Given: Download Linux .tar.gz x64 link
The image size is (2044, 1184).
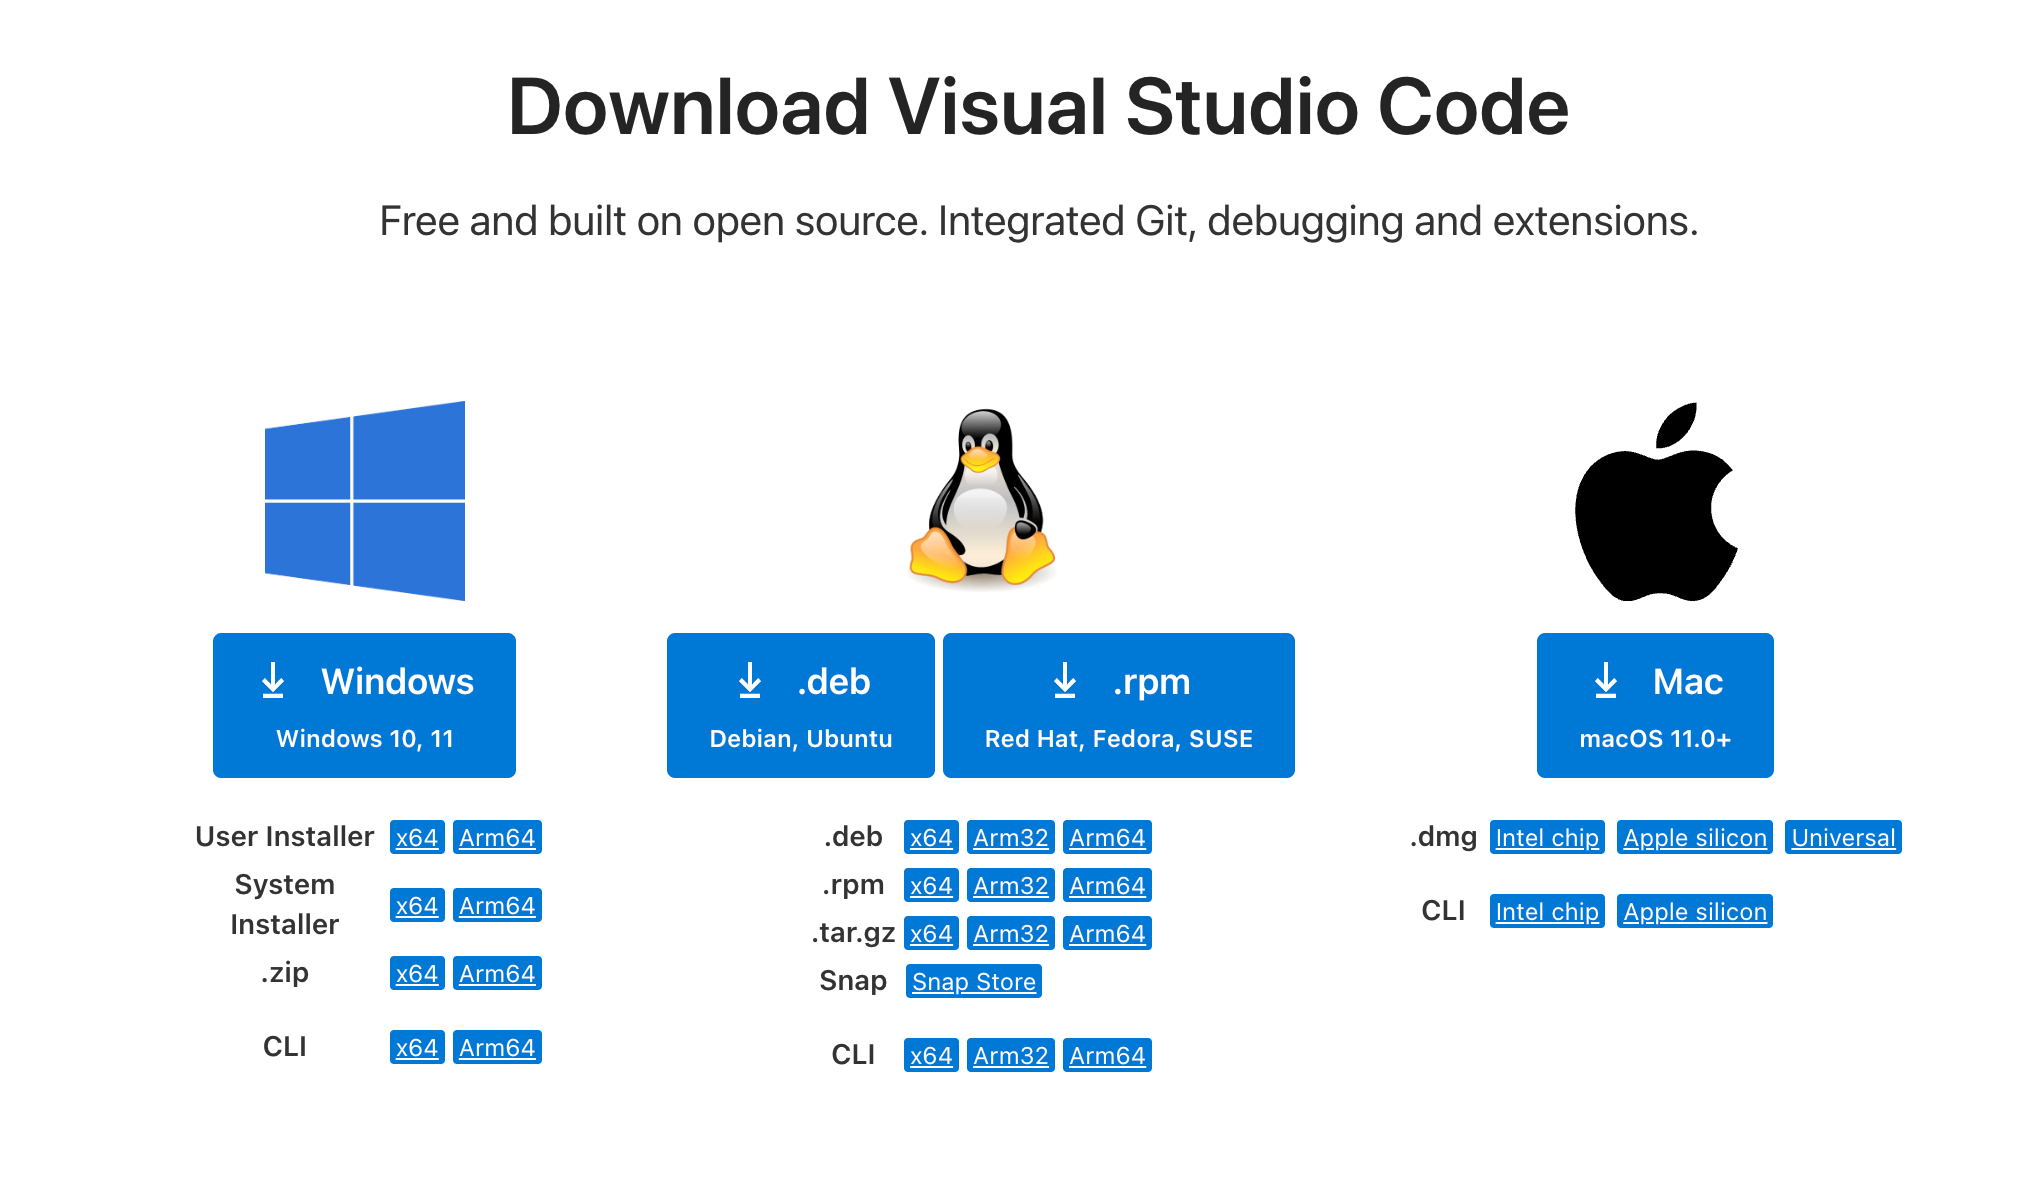Looking at the screenshot, I should [x=931, y=933].
